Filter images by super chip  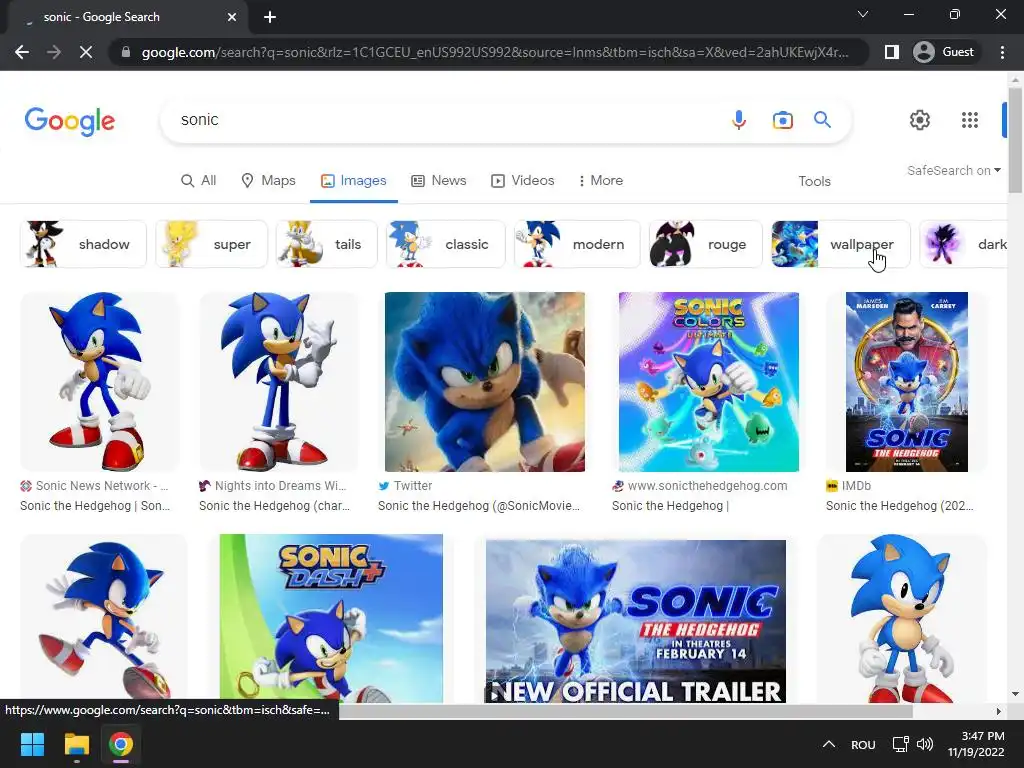[x=212, y=244]
